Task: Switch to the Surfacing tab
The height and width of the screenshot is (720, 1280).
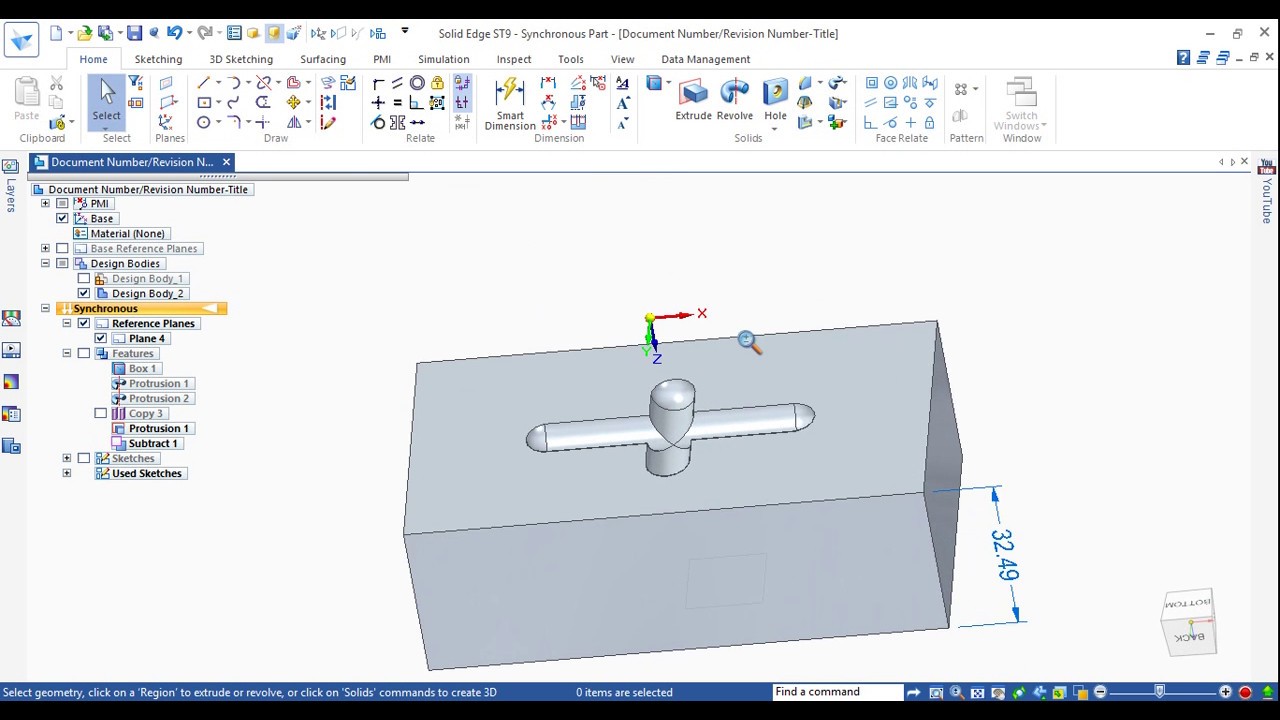Action: [x=323, y=59]
